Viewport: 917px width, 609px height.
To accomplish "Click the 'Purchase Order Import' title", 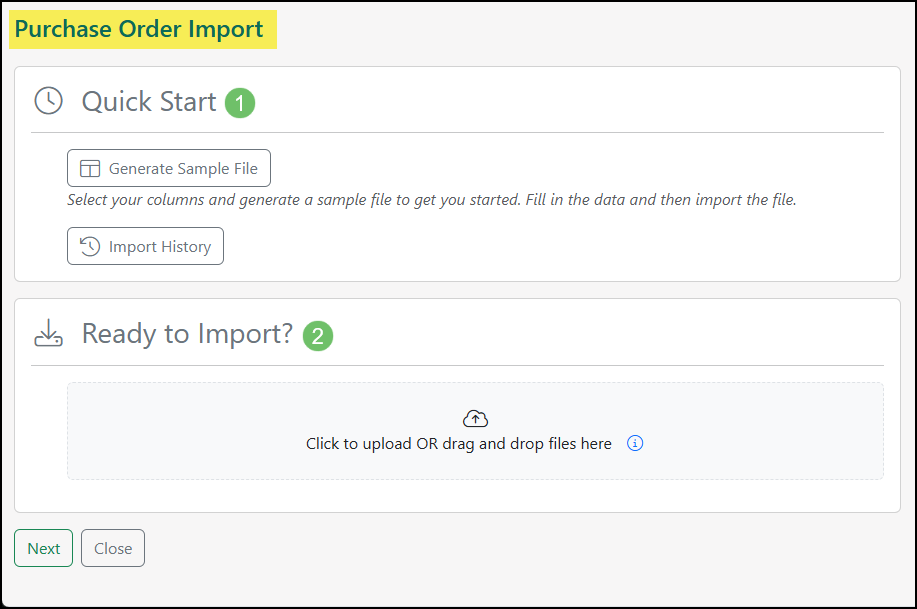I will click(139, 29).
